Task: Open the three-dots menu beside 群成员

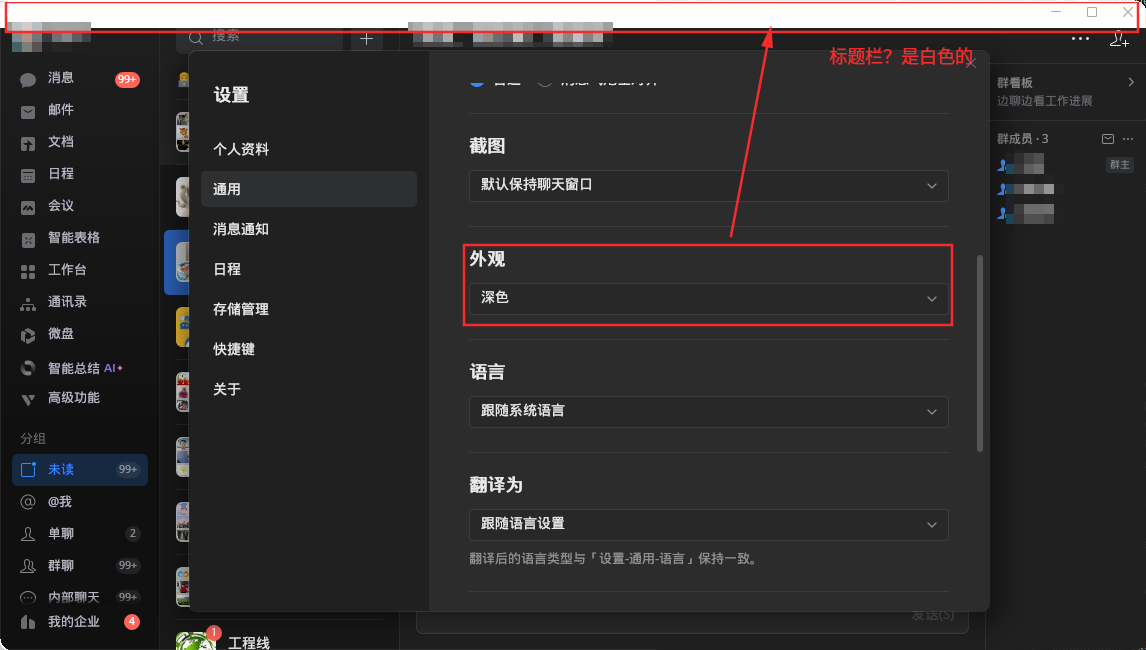Action: coord(1128,139)
